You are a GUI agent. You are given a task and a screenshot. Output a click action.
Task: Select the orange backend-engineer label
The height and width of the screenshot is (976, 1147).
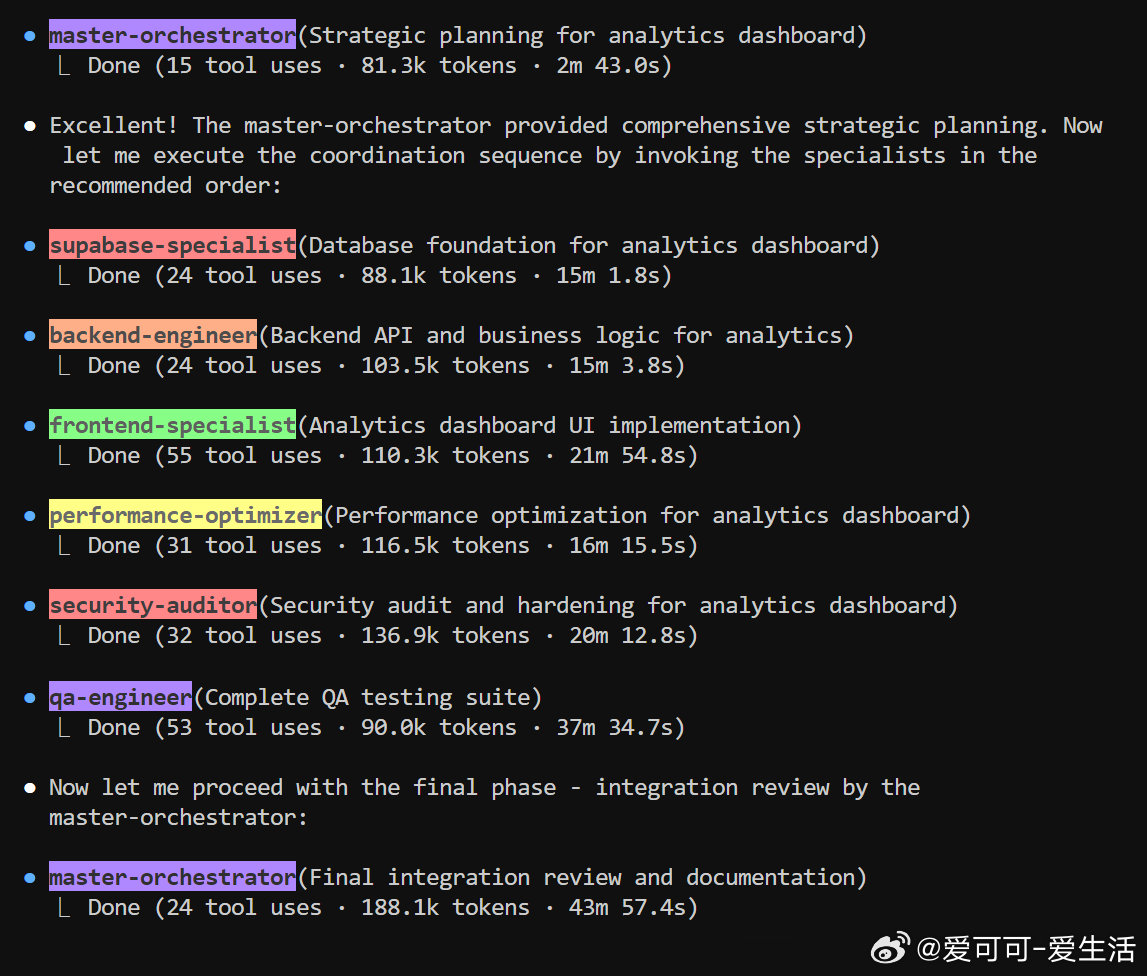tap(153, 335)
